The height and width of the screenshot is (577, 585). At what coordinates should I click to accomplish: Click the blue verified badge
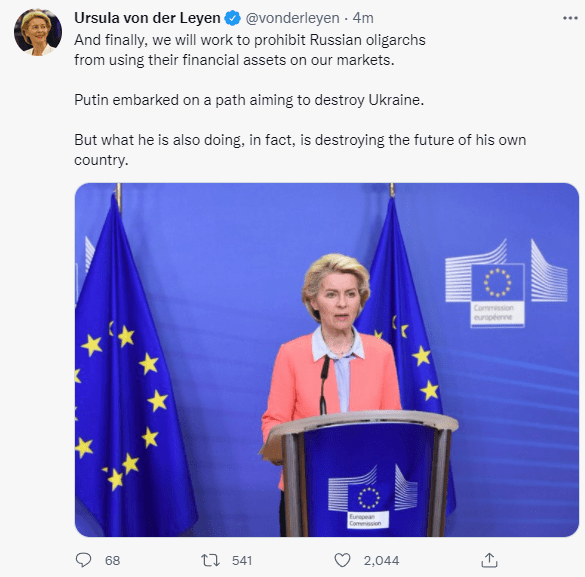[232, 18]
